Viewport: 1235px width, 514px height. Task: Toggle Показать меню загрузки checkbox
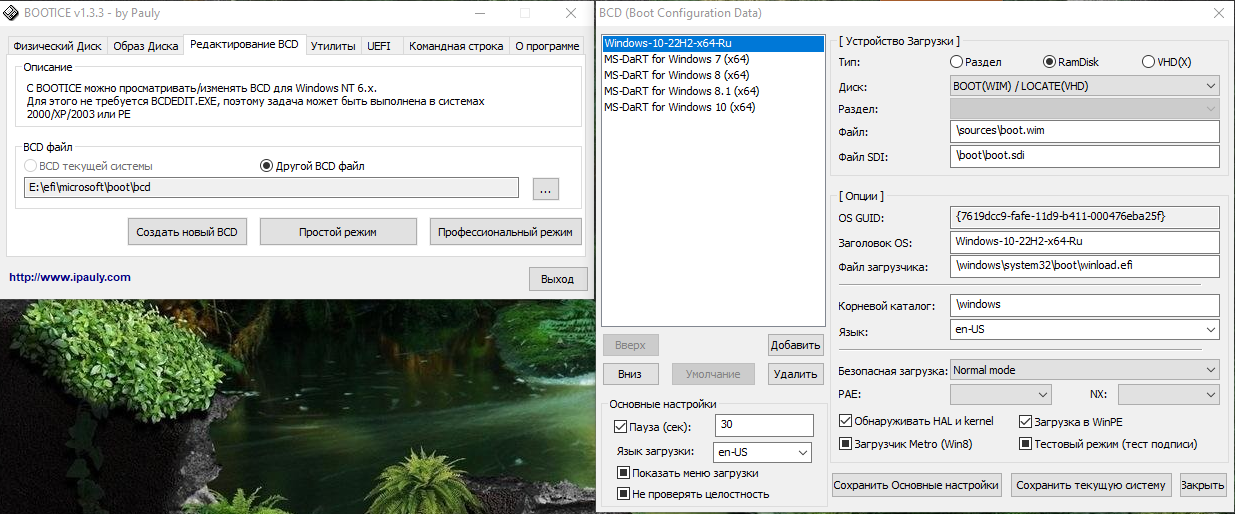(x=623, y=473)
